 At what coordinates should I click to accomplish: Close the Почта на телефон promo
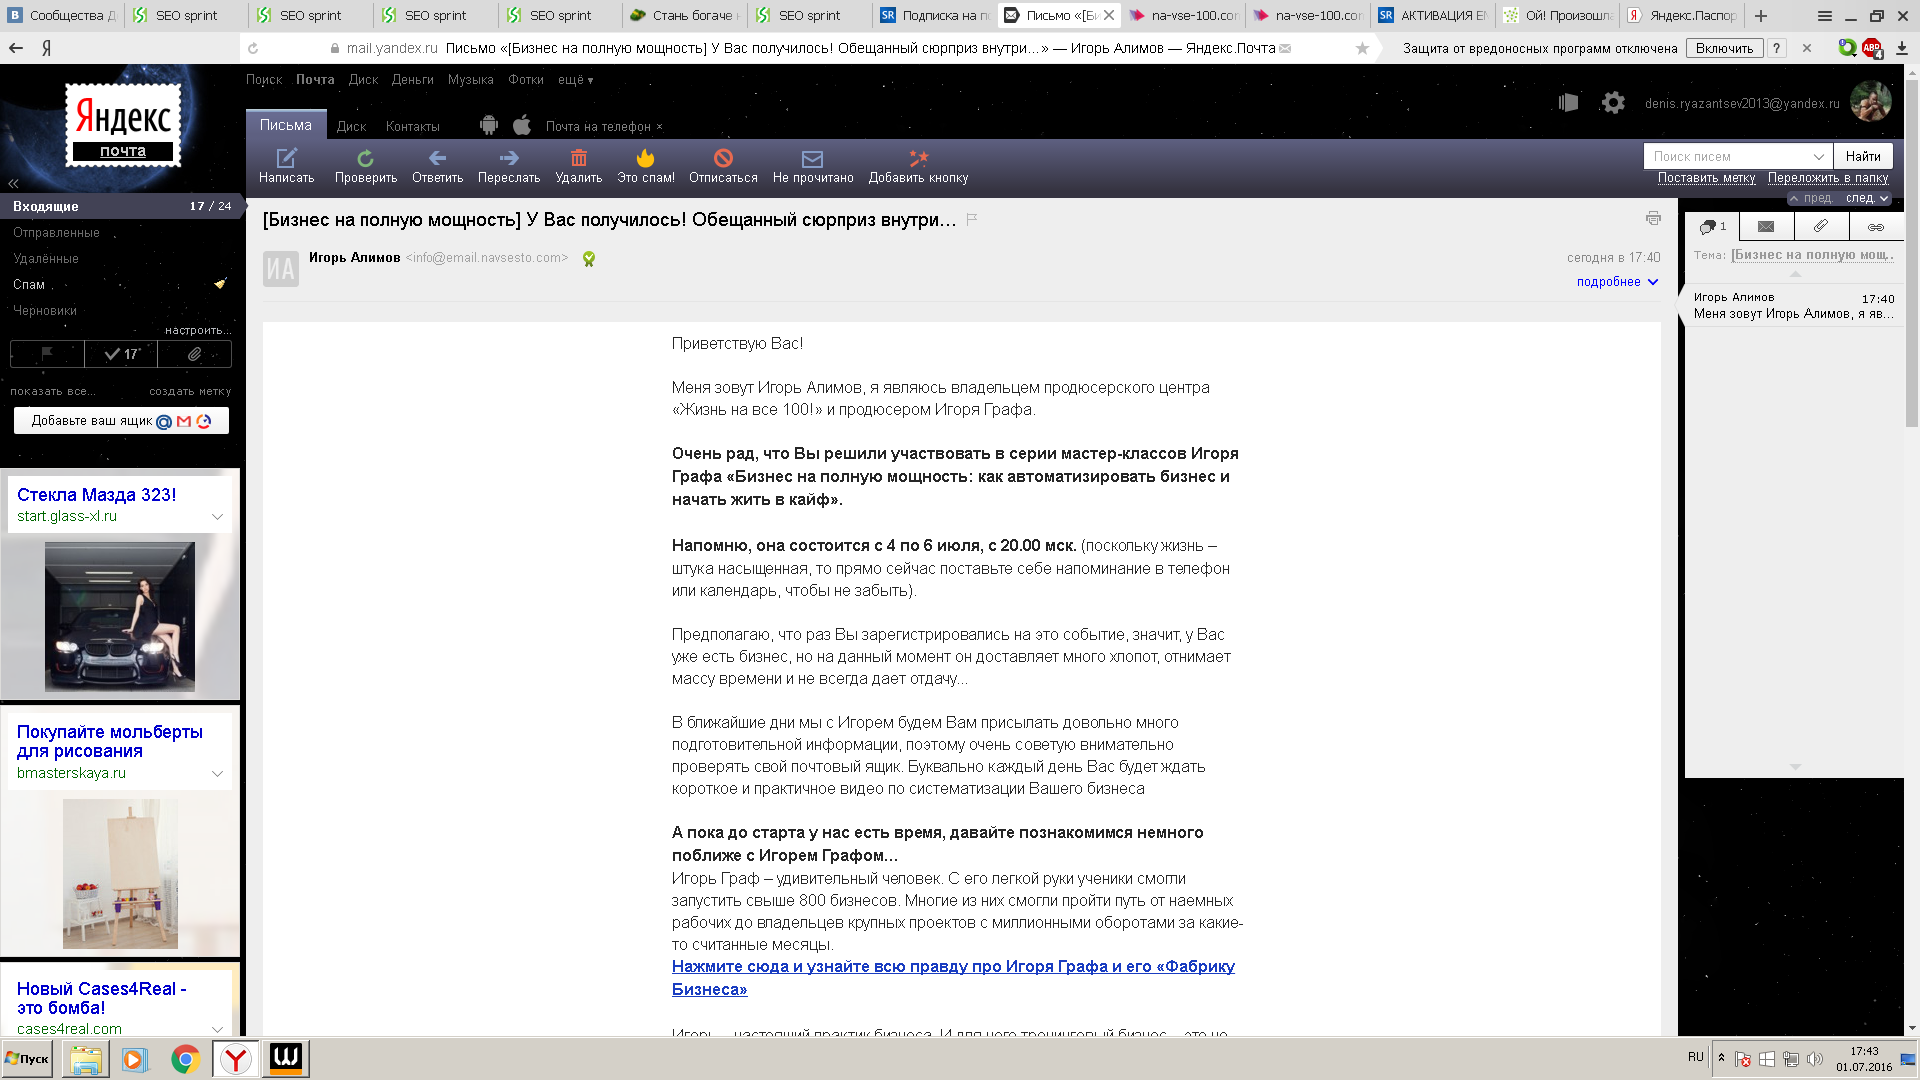click(x=659, y=127)
